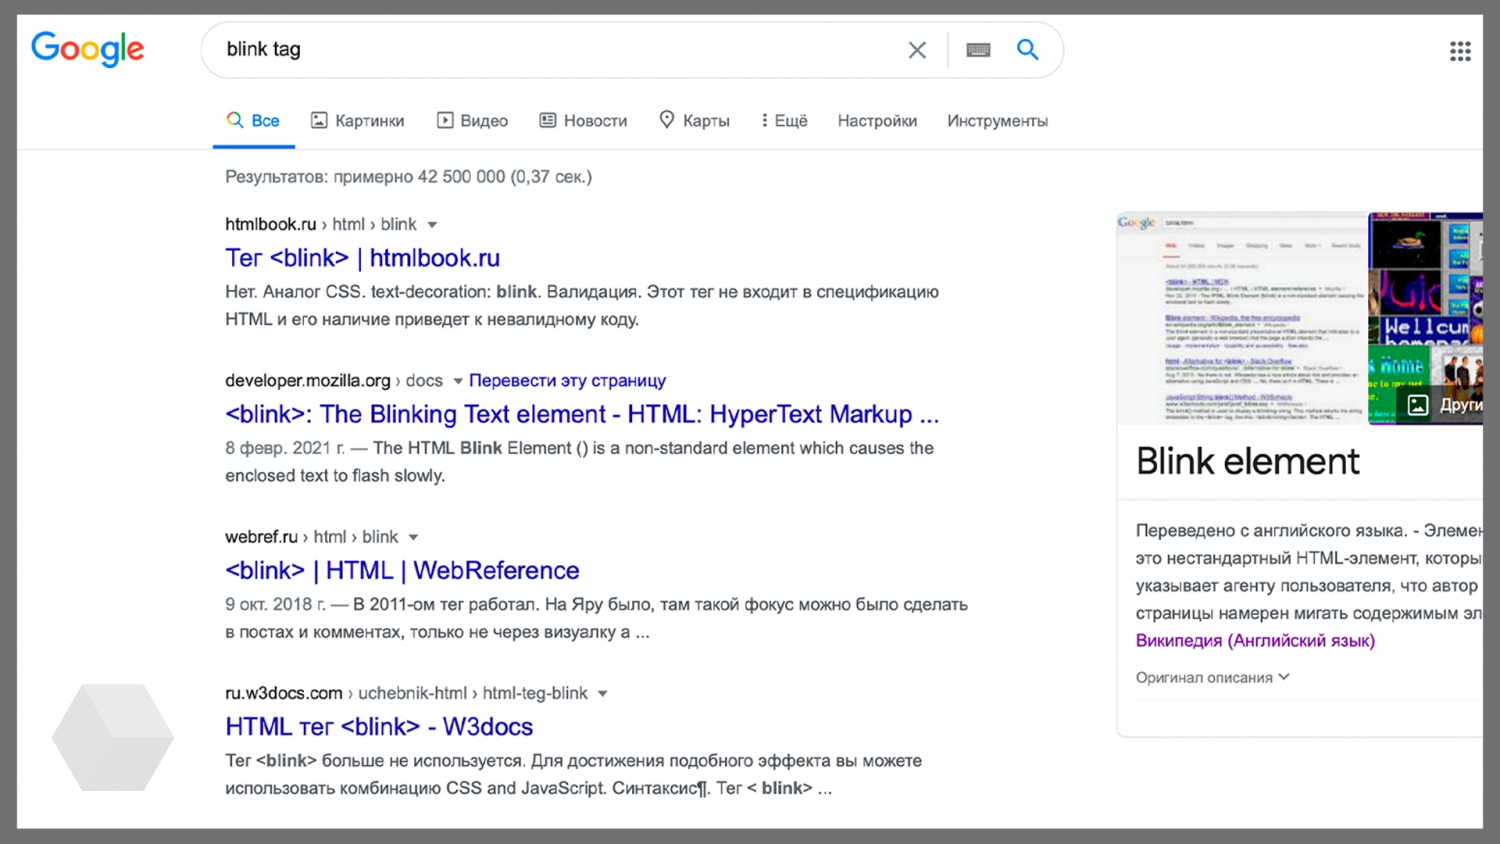Expand developer.mozilla.org result dropdown arrow
This screenshot has height=844, width=1500.
(x=458, y=381)
